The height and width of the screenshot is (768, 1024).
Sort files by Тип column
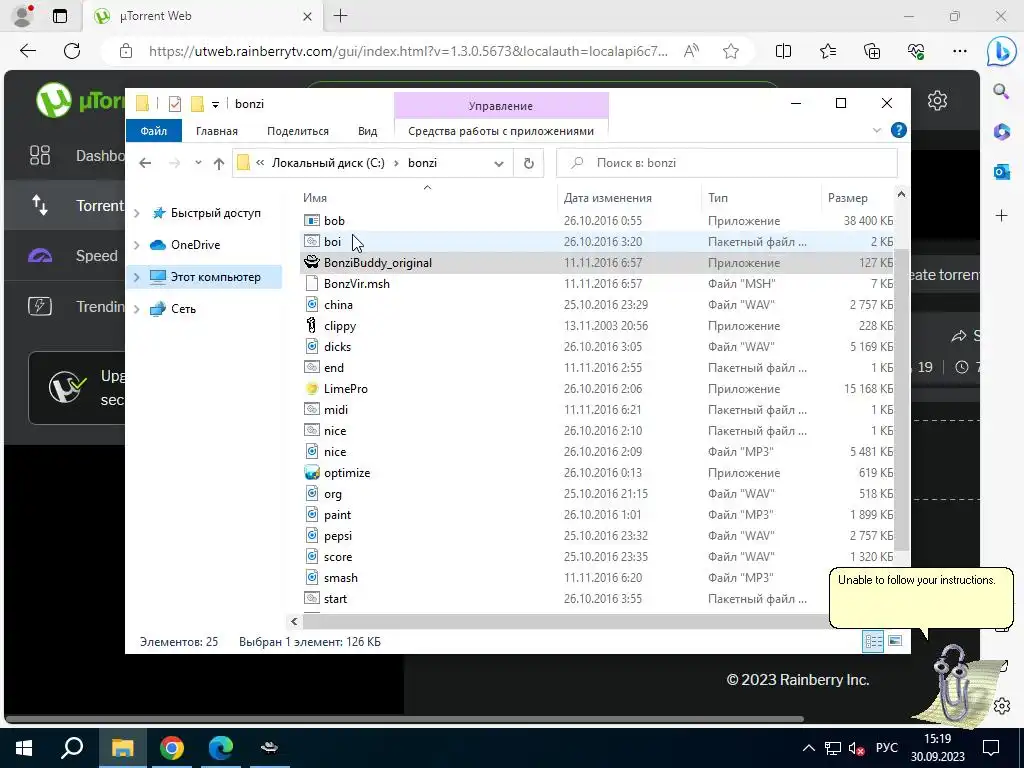718,198
